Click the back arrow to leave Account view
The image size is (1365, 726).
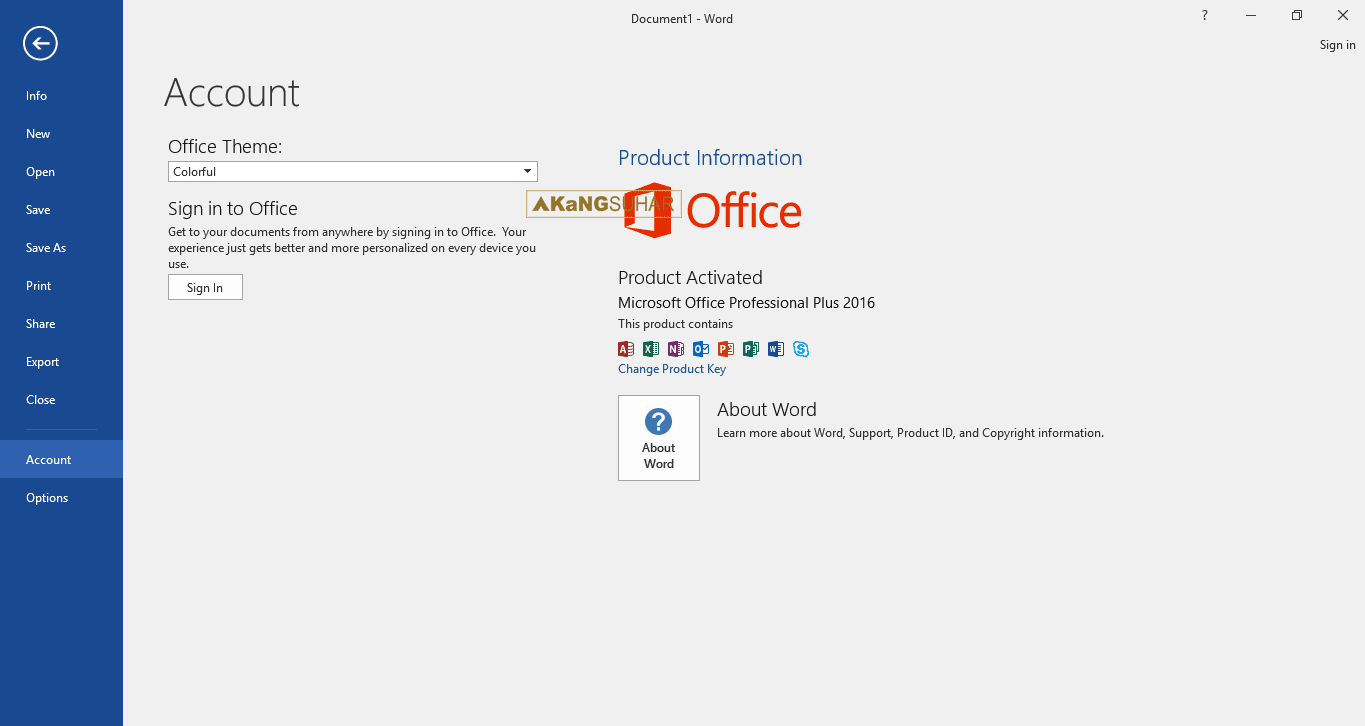click(39, 43)
